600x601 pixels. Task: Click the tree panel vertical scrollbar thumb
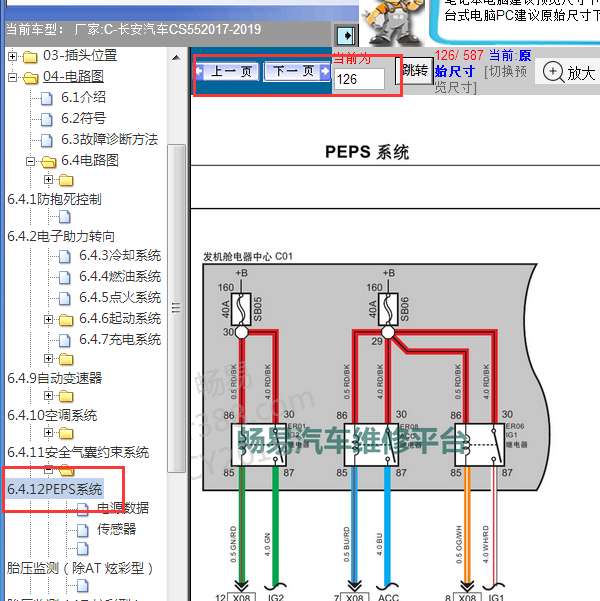pyautogui.click(x=176, y=308)
